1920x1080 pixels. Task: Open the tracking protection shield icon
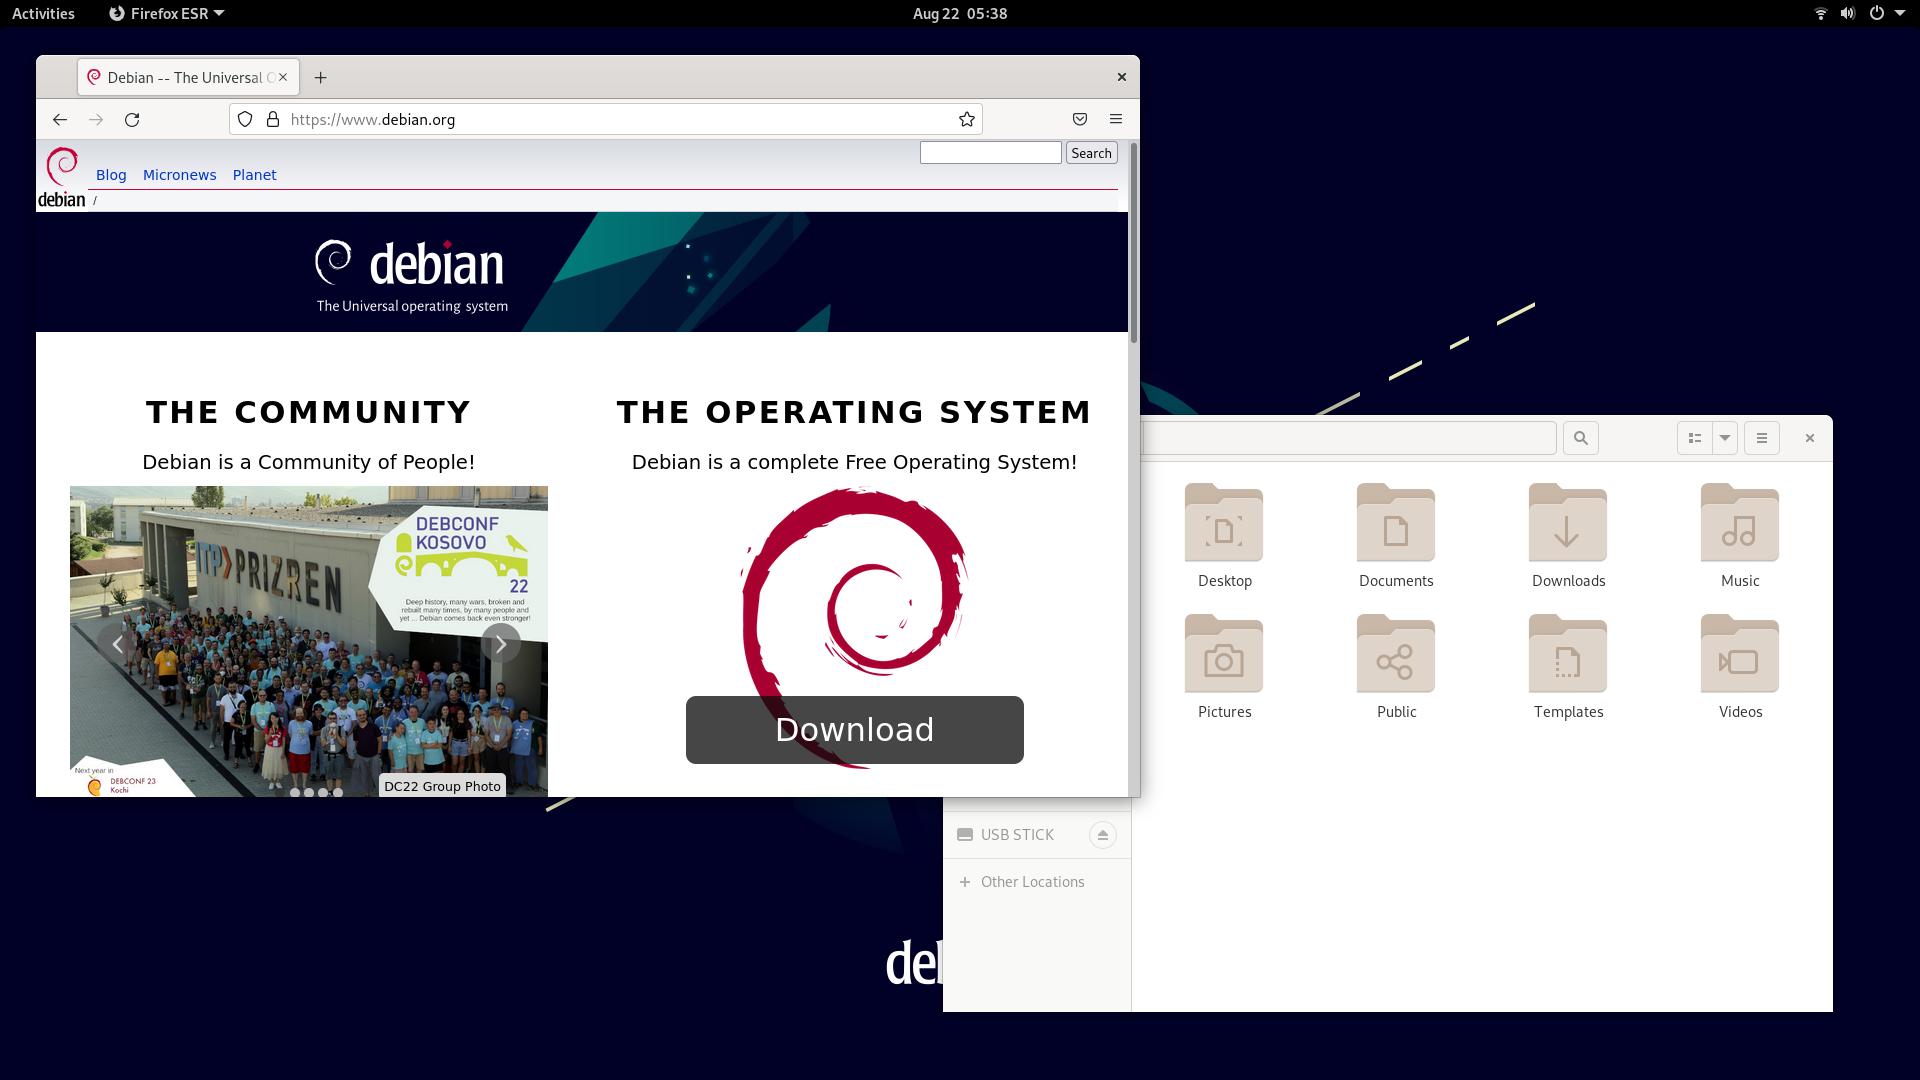pyautogui.click(x=245, y=119)
